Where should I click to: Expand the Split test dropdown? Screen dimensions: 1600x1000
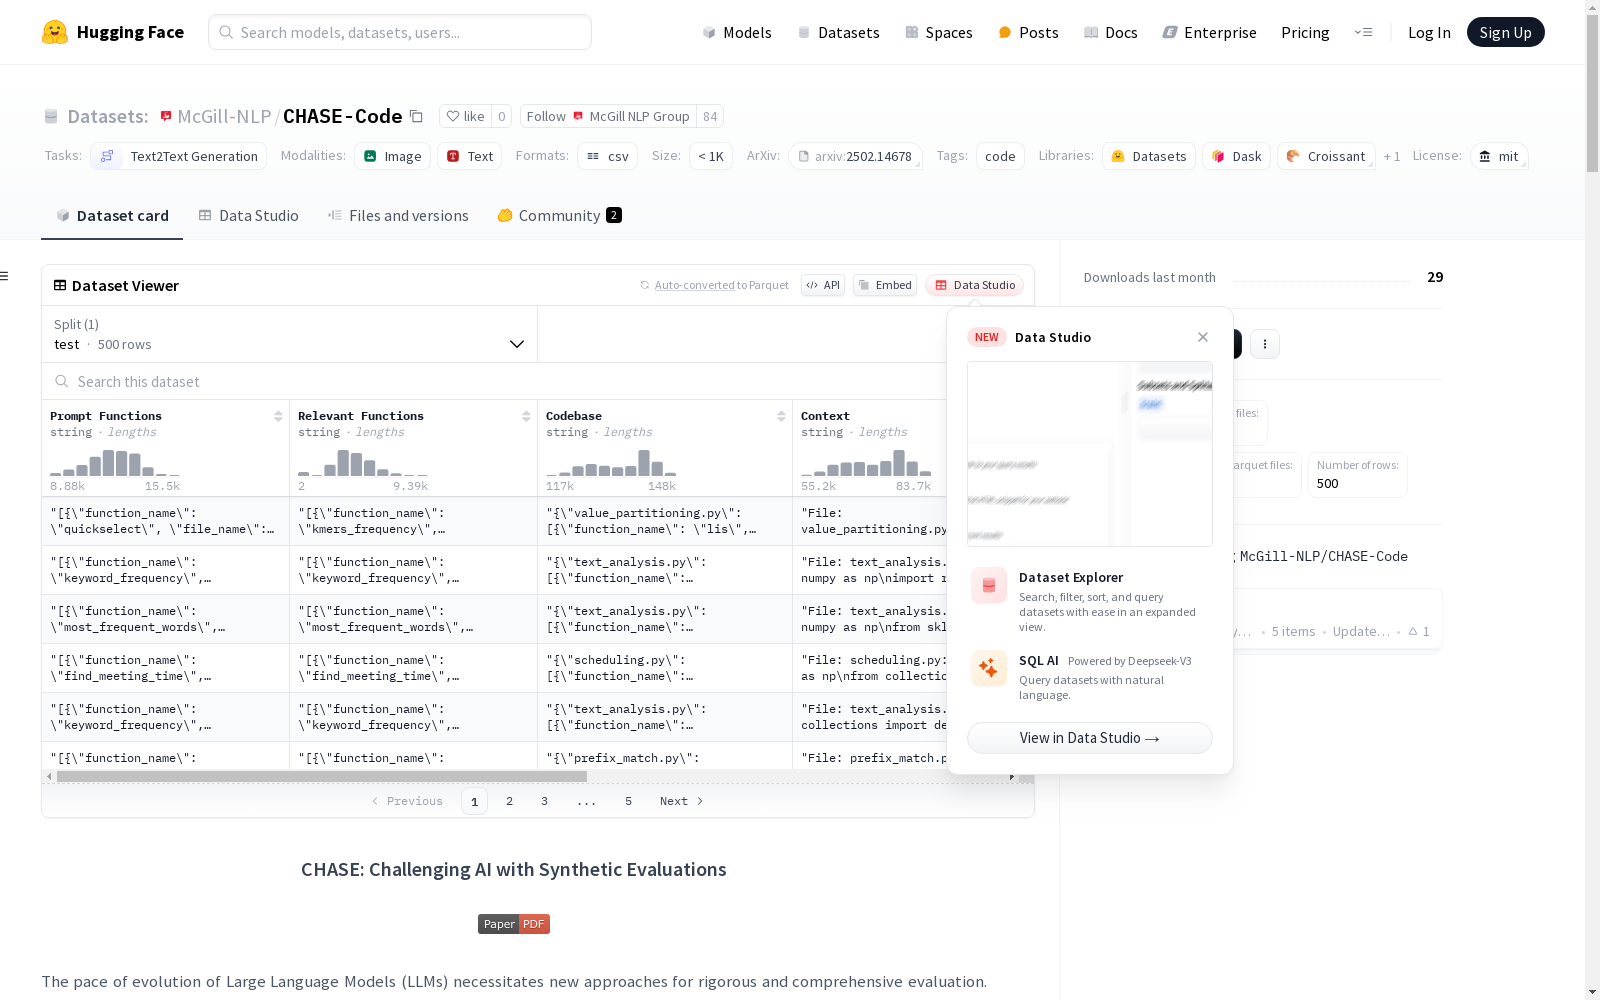click(290, 334)
